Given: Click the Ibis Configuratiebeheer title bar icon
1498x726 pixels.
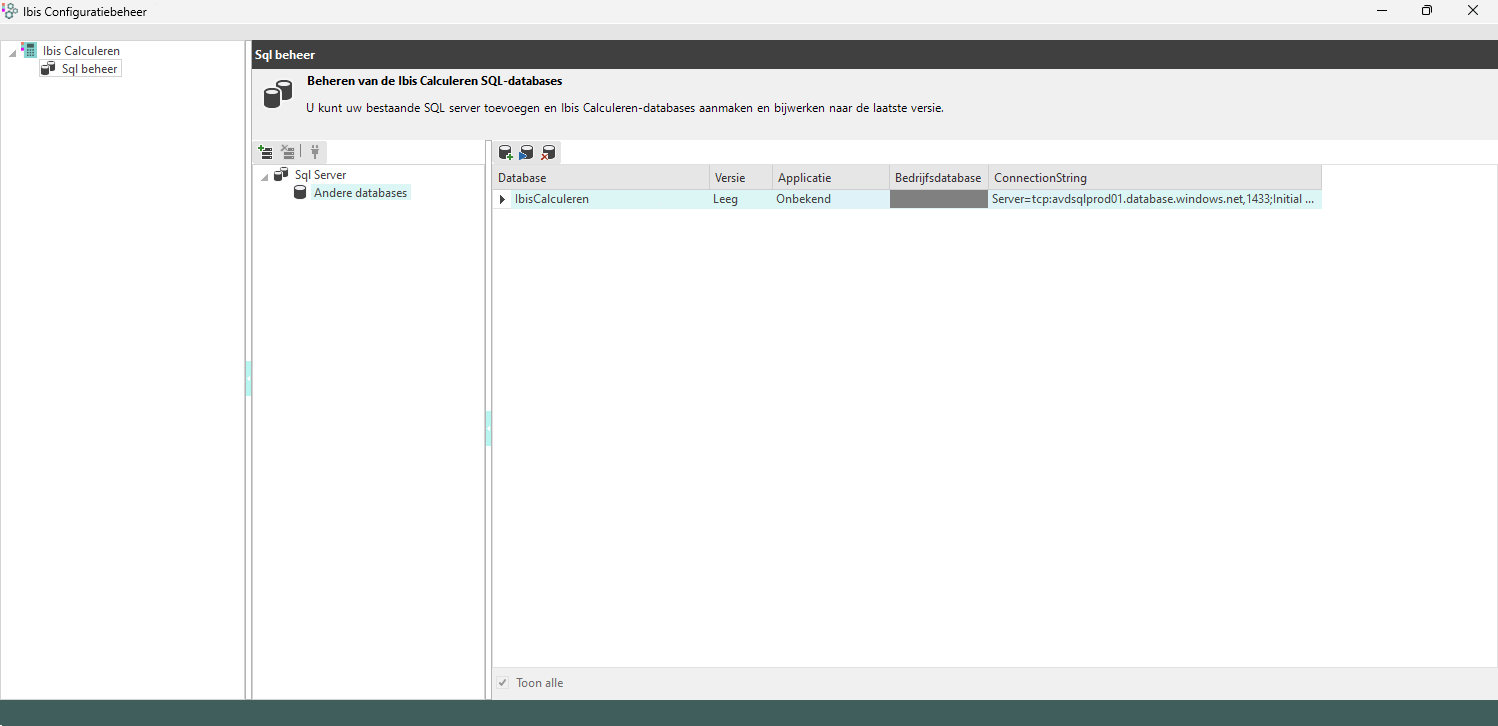Looking at the screenshot, I should (x=10, y=11).
